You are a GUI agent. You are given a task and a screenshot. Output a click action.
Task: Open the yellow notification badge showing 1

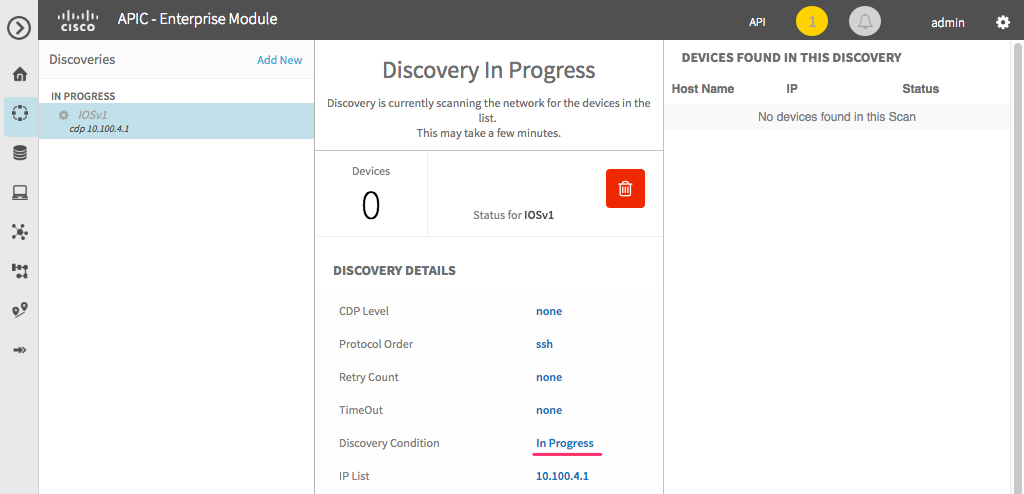tap(812, 22)
